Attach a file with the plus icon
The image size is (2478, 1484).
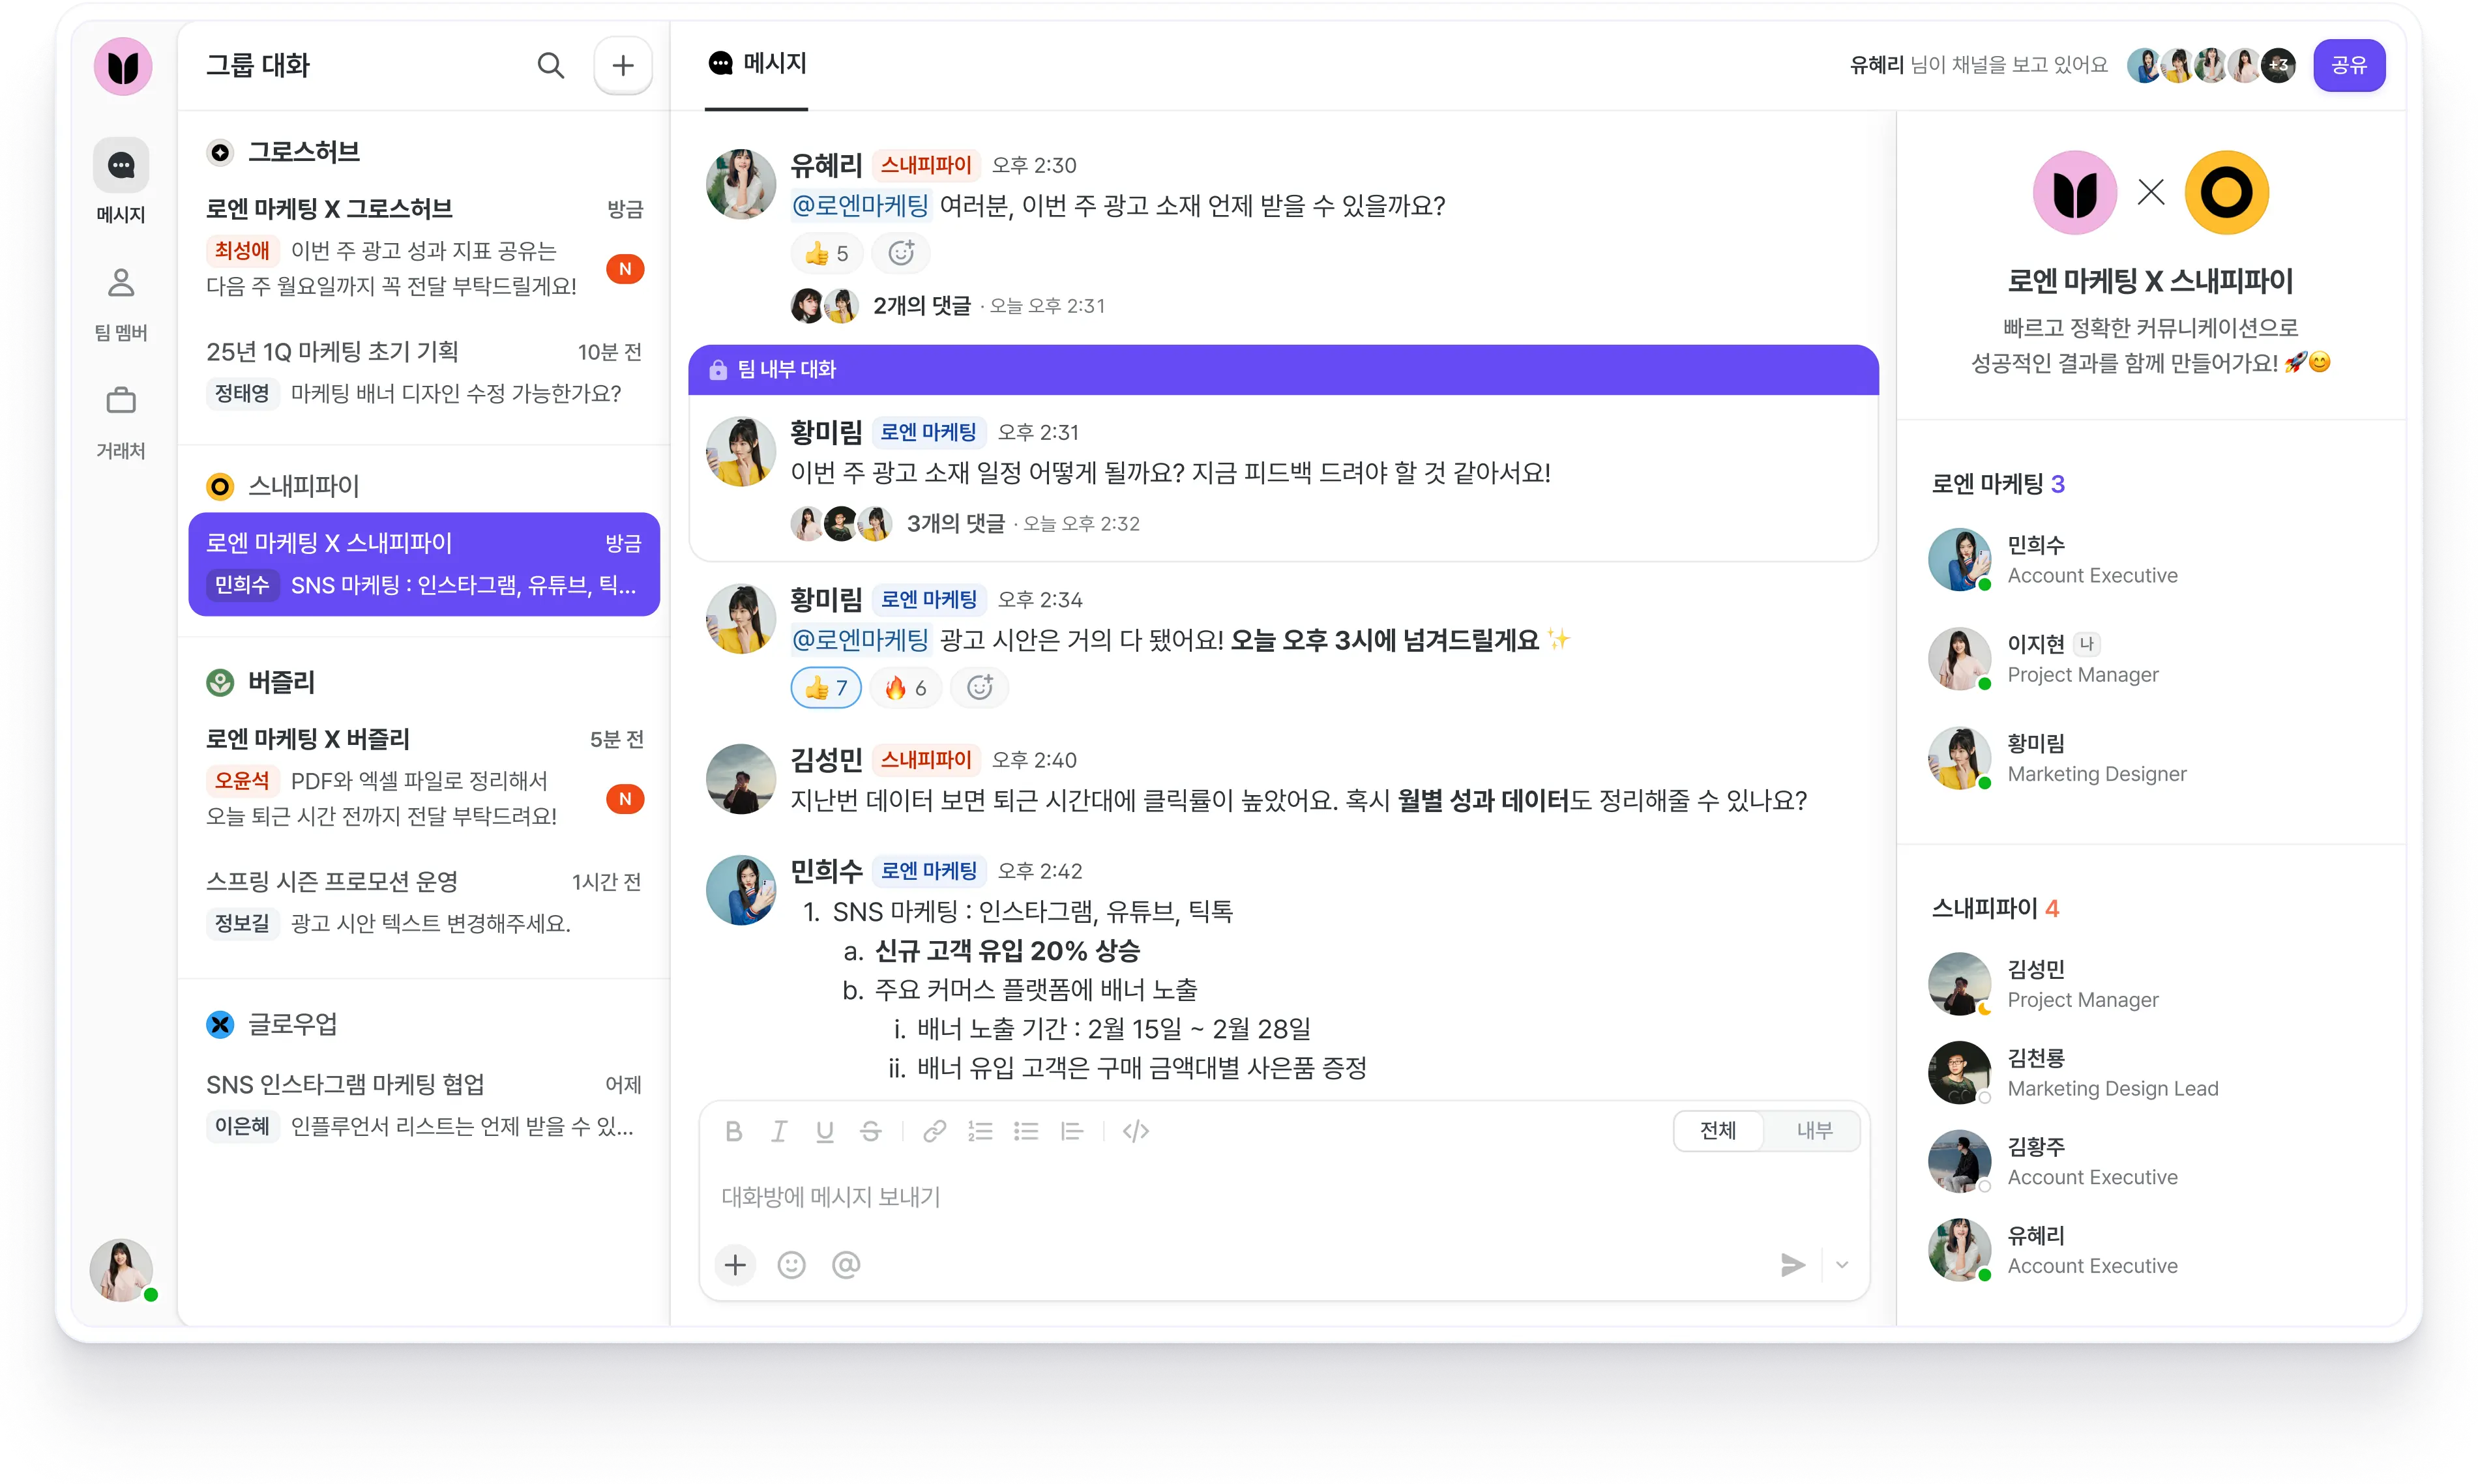coord(735,1265)
